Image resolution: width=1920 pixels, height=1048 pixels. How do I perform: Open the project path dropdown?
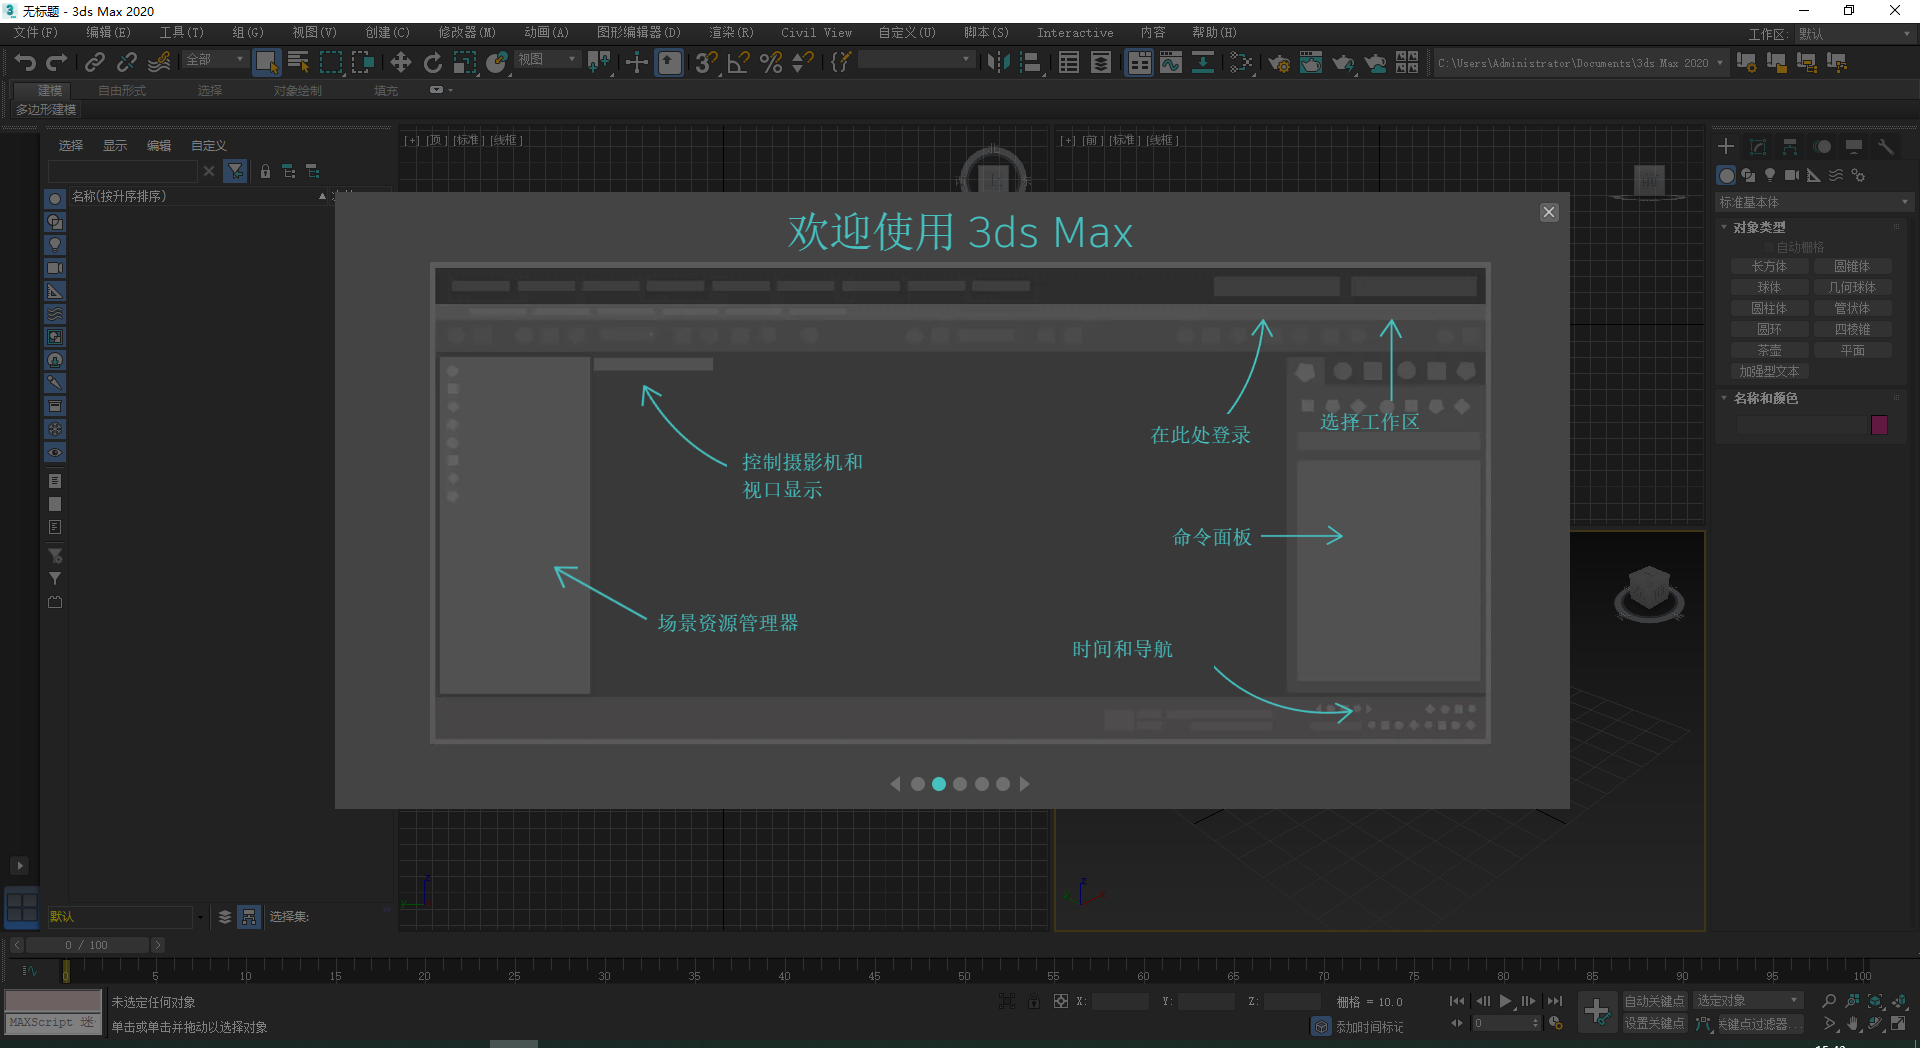pyautogui.click(x=1724, y=62)
